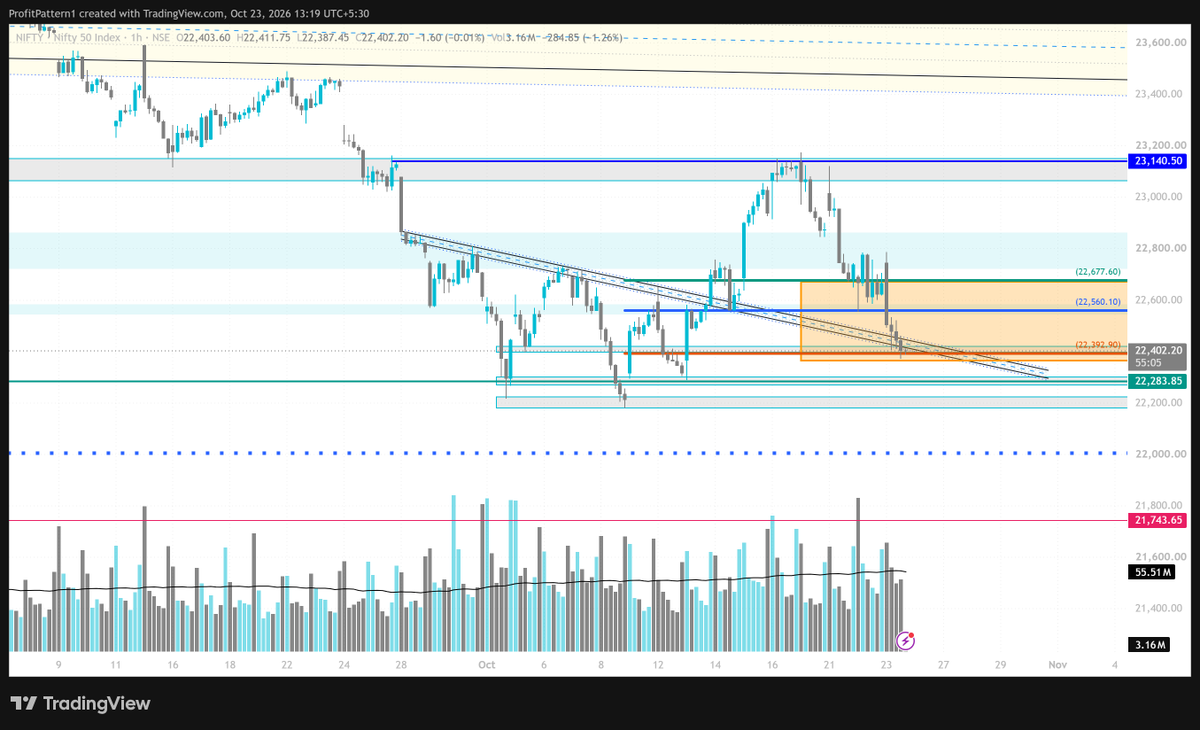Click the Nov label on time axis
The image size is (1200, 730).
coord(1057,664)
